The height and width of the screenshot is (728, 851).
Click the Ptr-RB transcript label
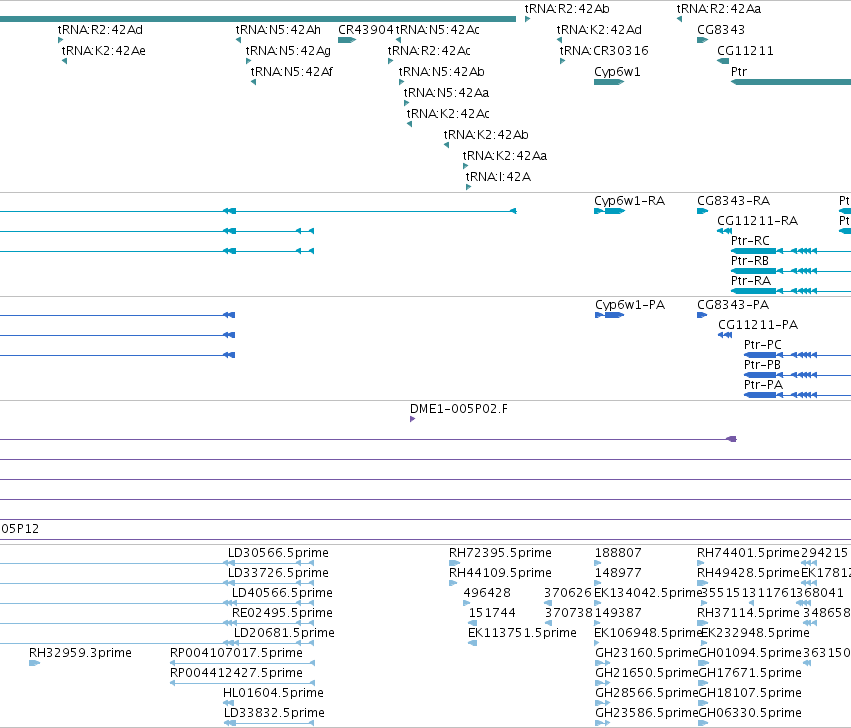pyautogui.click(x=750, y=261)
